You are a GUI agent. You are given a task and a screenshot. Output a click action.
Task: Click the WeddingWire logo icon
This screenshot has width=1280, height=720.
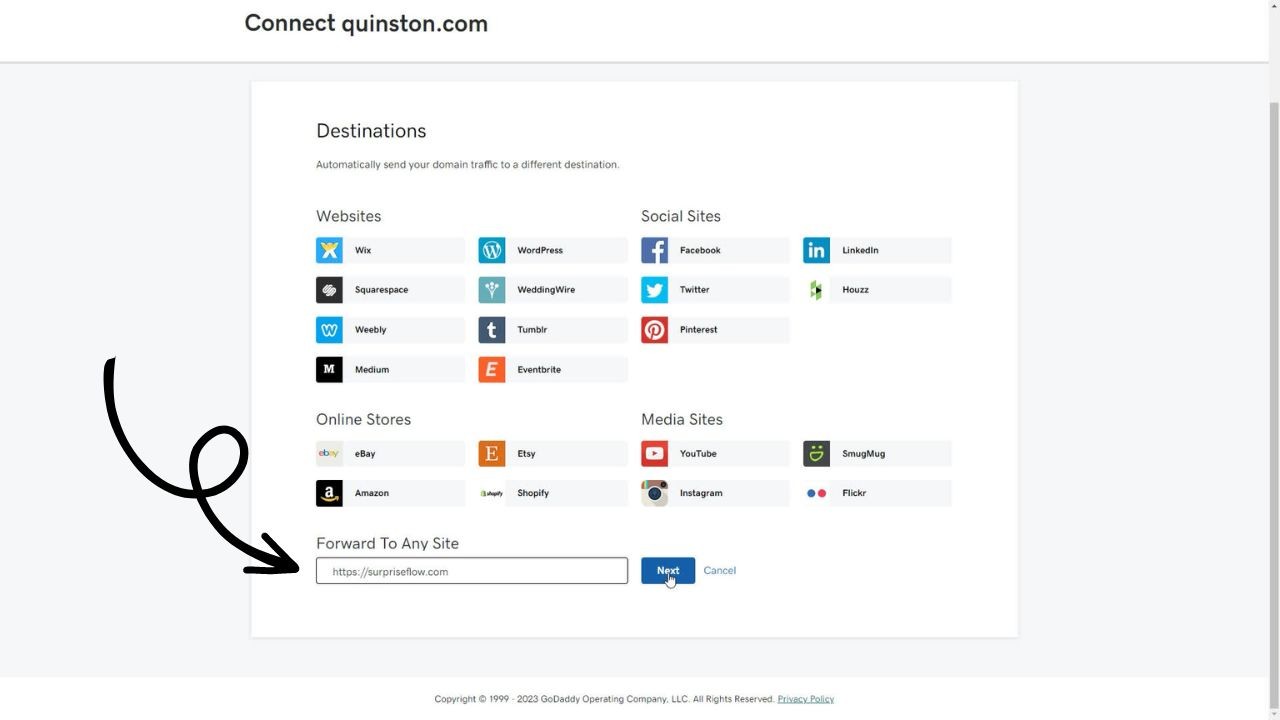492,290
